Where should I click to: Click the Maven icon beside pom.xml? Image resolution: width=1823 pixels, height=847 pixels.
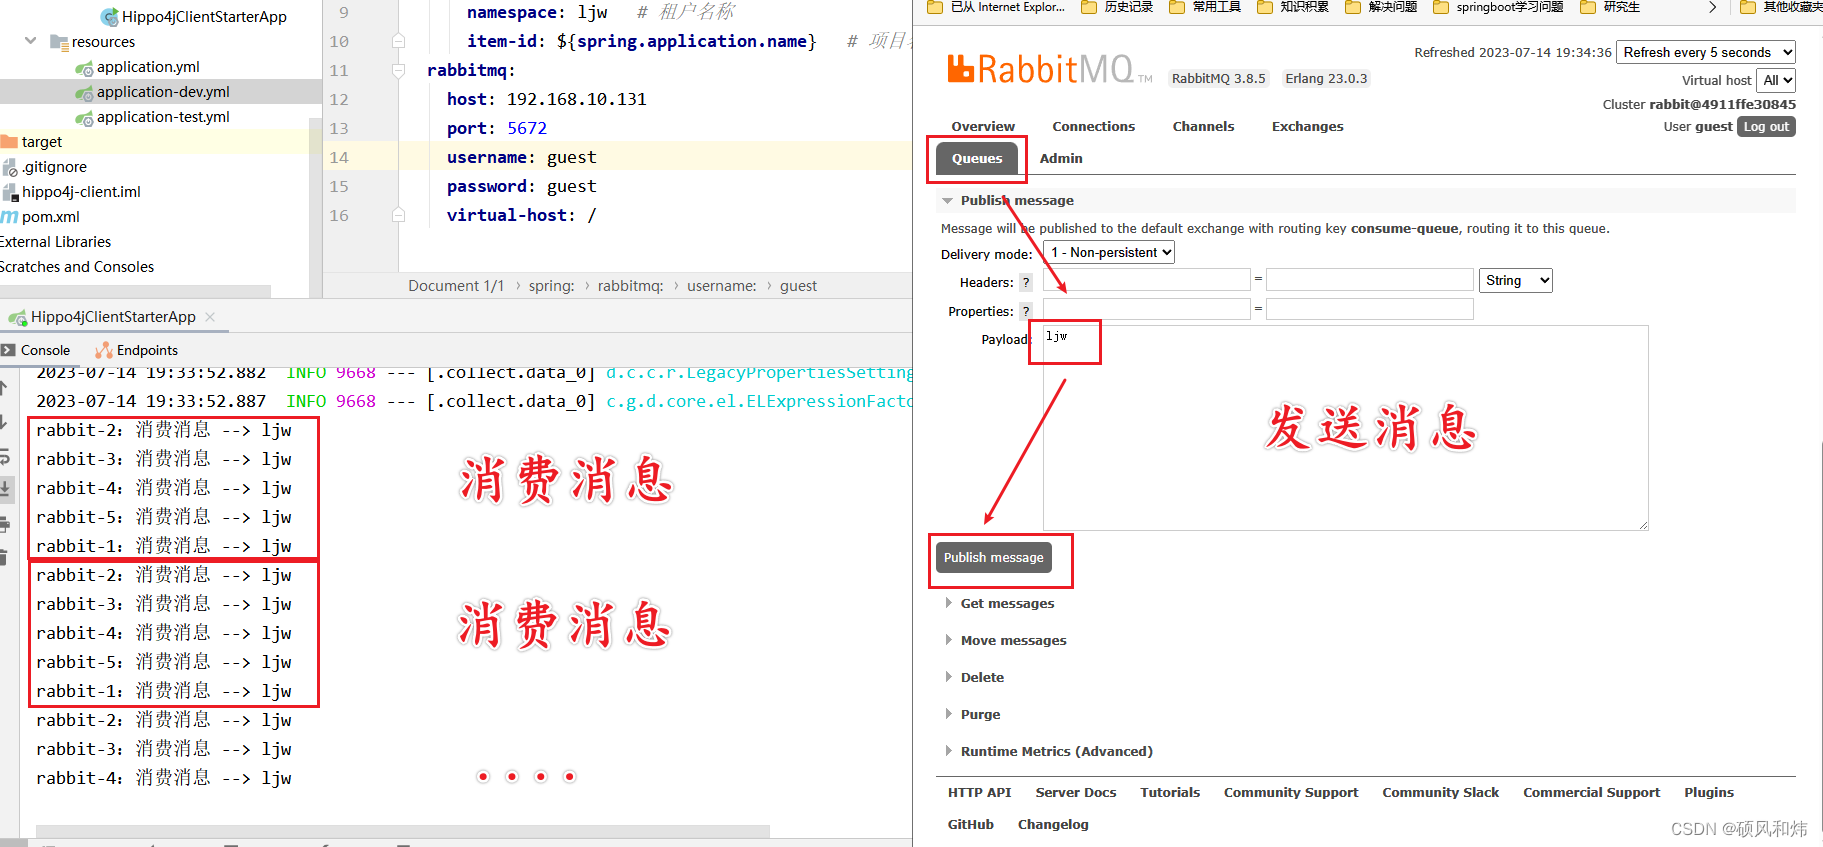pyautogui.click(x=9, y=217)
